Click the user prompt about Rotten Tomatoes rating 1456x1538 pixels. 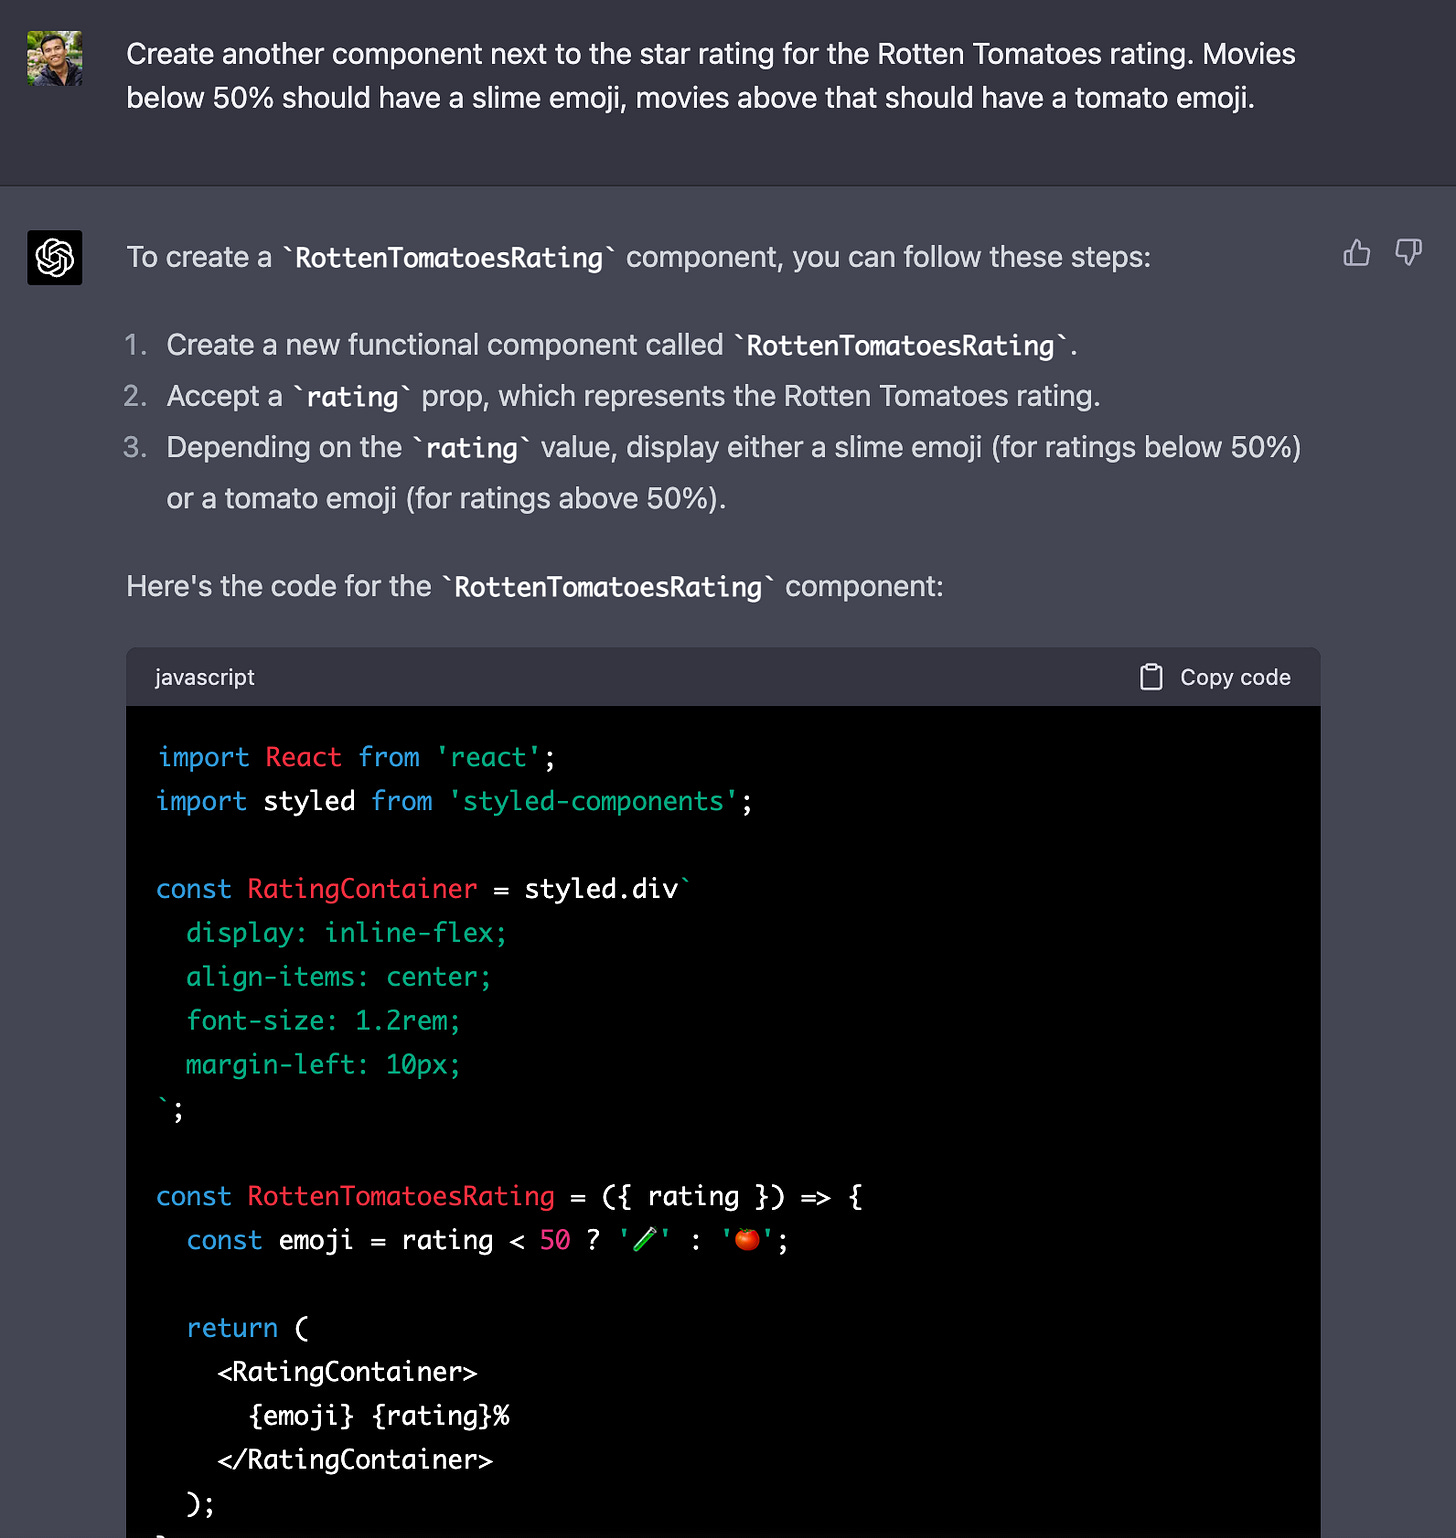pos(711,76)
